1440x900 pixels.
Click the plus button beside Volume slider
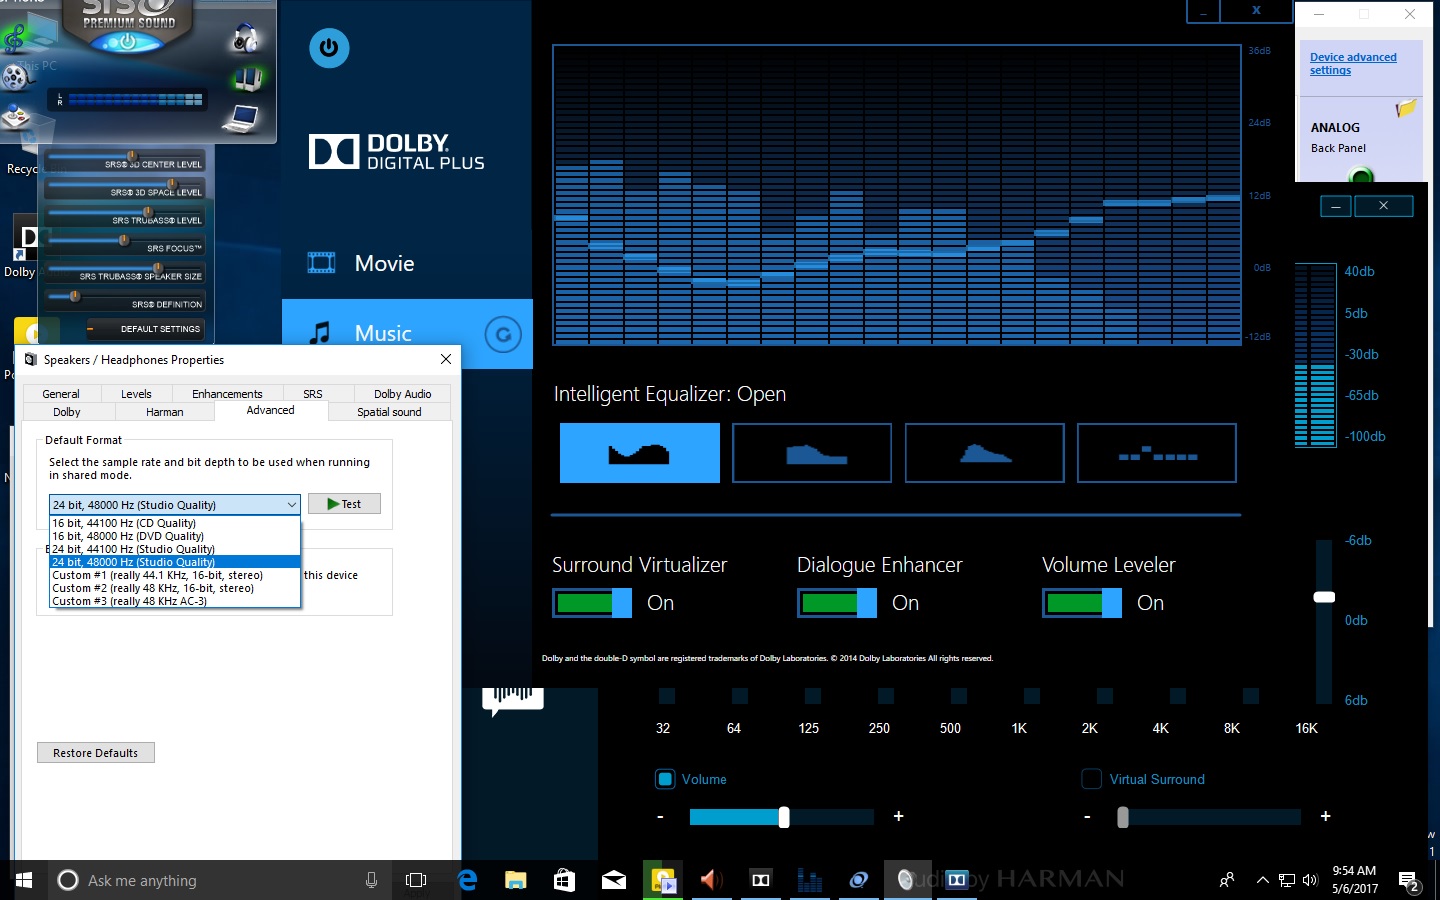[899, 817]
